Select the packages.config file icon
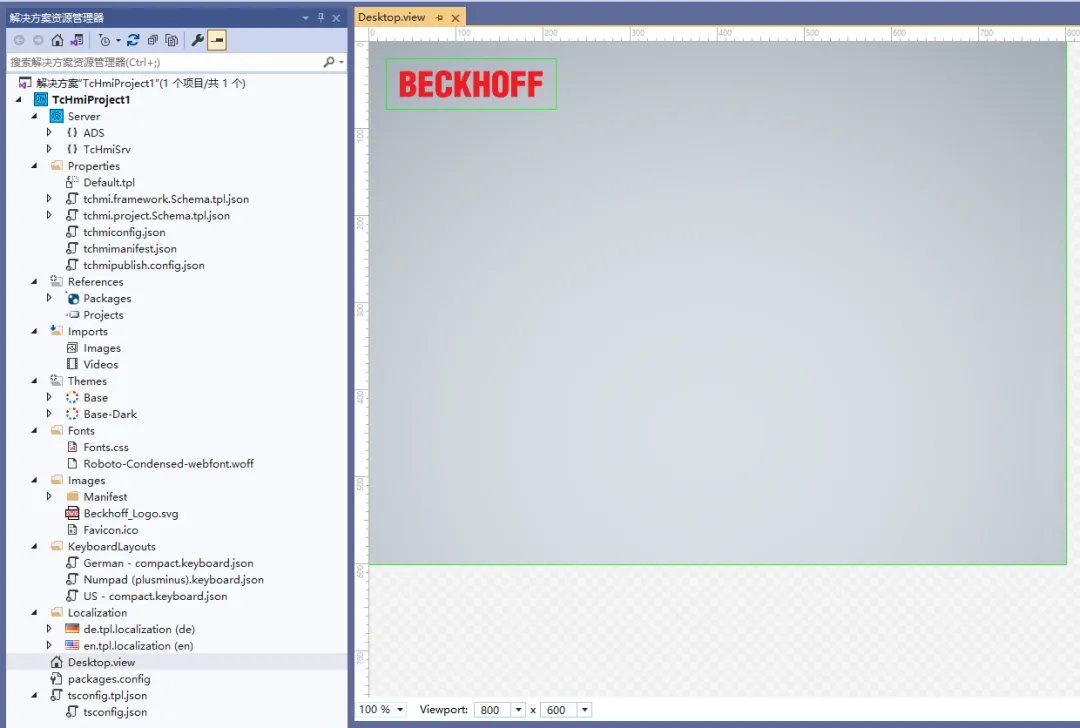This screenshot has height=728, width=1080. point(56,678)
